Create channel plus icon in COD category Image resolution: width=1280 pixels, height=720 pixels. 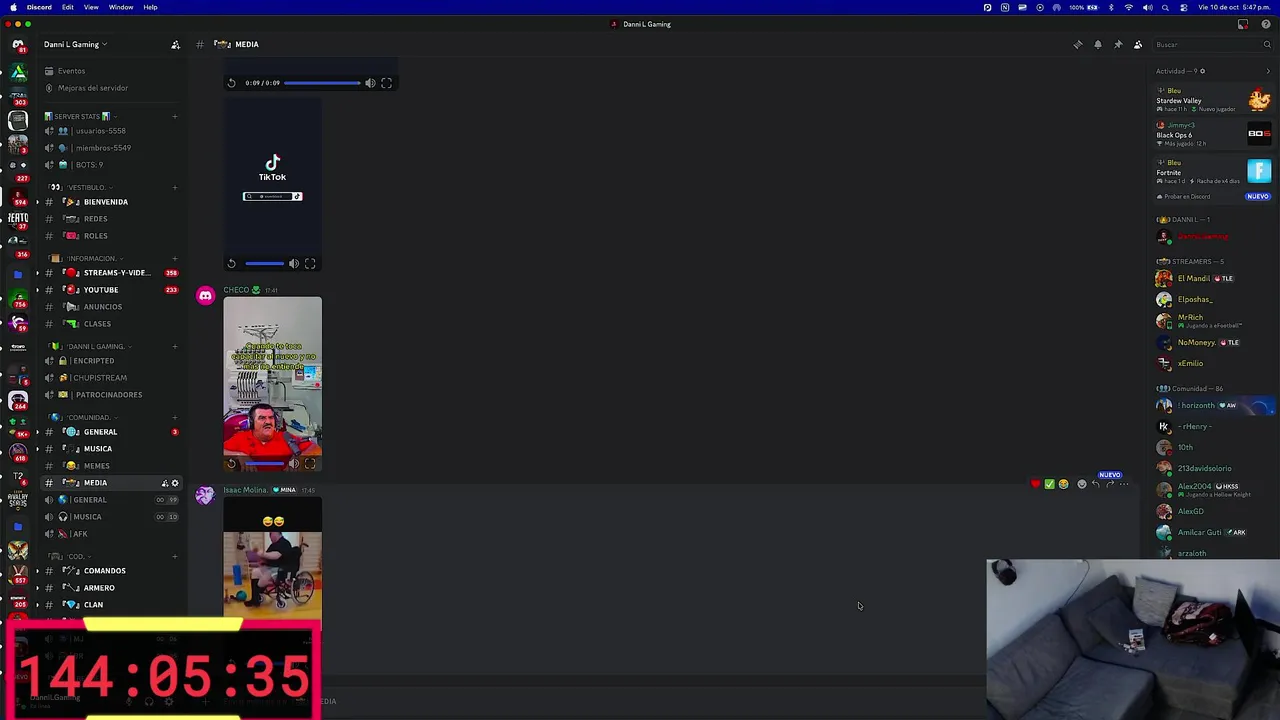(175, 556)
